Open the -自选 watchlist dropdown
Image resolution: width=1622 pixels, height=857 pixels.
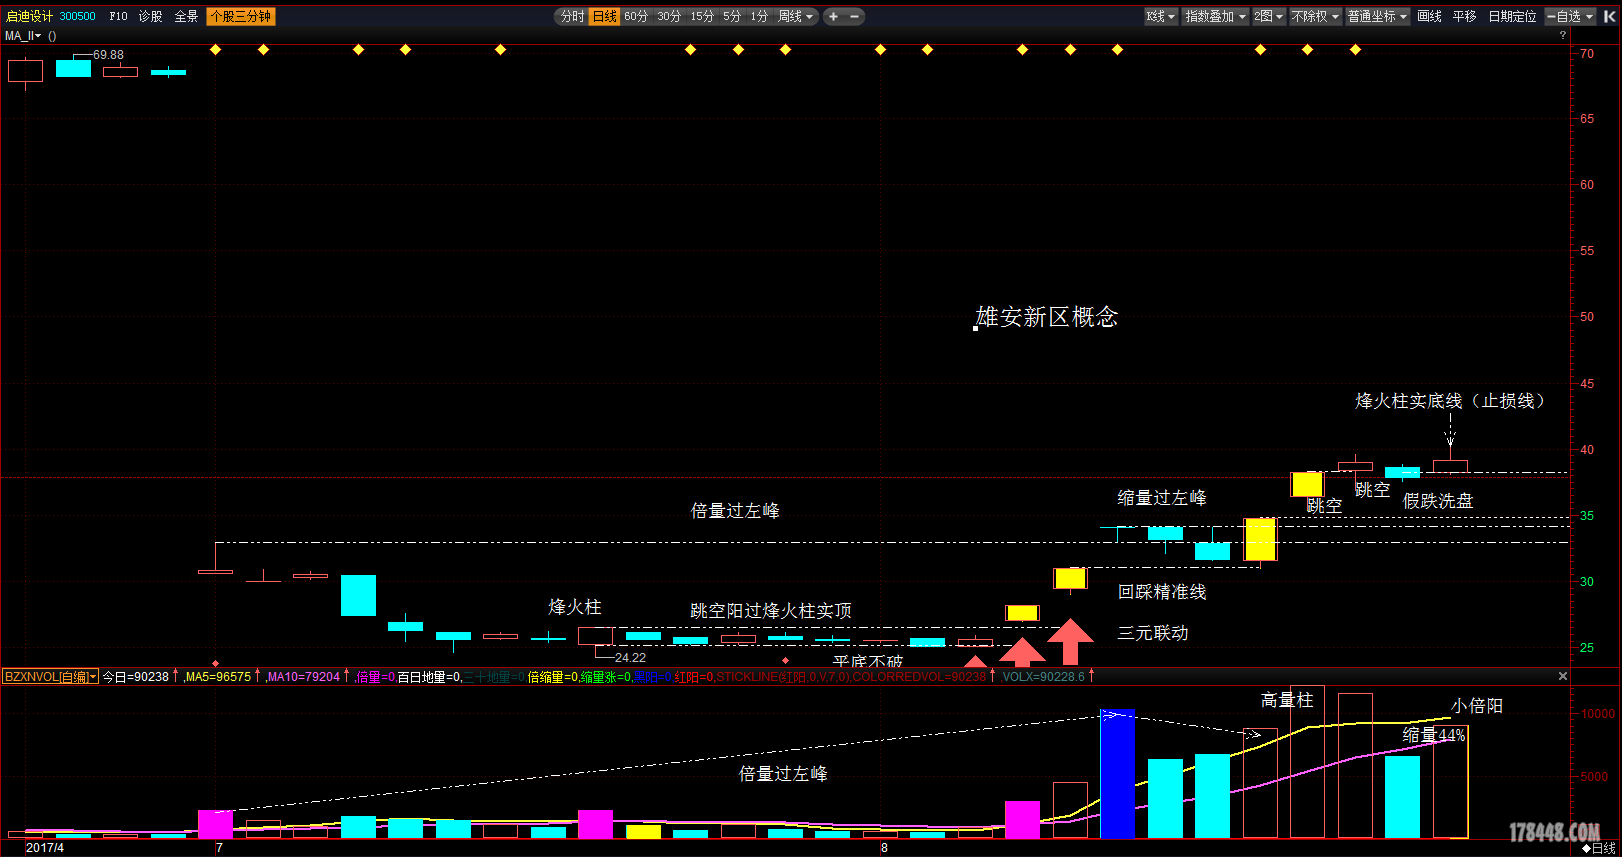coord(1571,16)
